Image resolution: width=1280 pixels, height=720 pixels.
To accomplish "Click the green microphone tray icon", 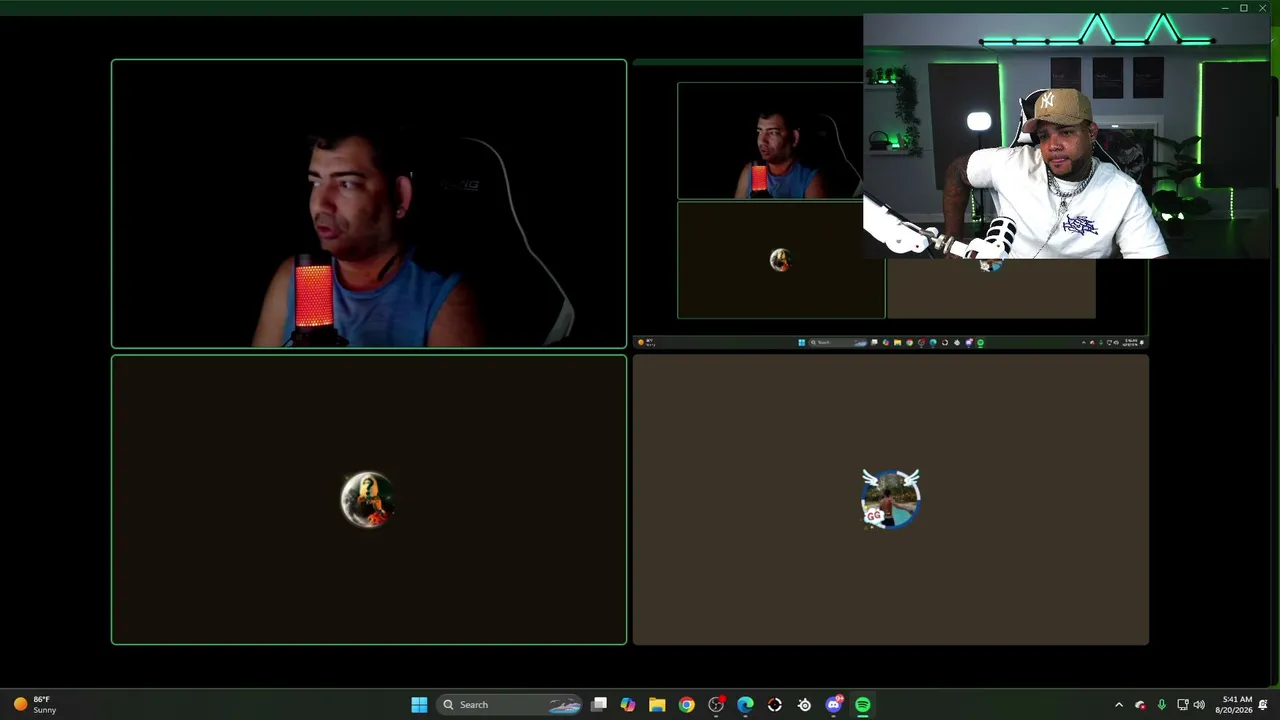I will pos(1161,705).
